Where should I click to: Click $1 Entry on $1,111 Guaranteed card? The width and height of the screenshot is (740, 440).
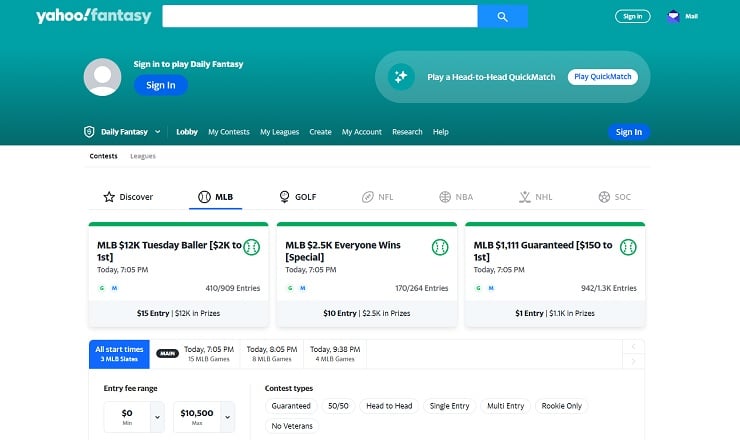pyautogui.click(x=530, y=313)
